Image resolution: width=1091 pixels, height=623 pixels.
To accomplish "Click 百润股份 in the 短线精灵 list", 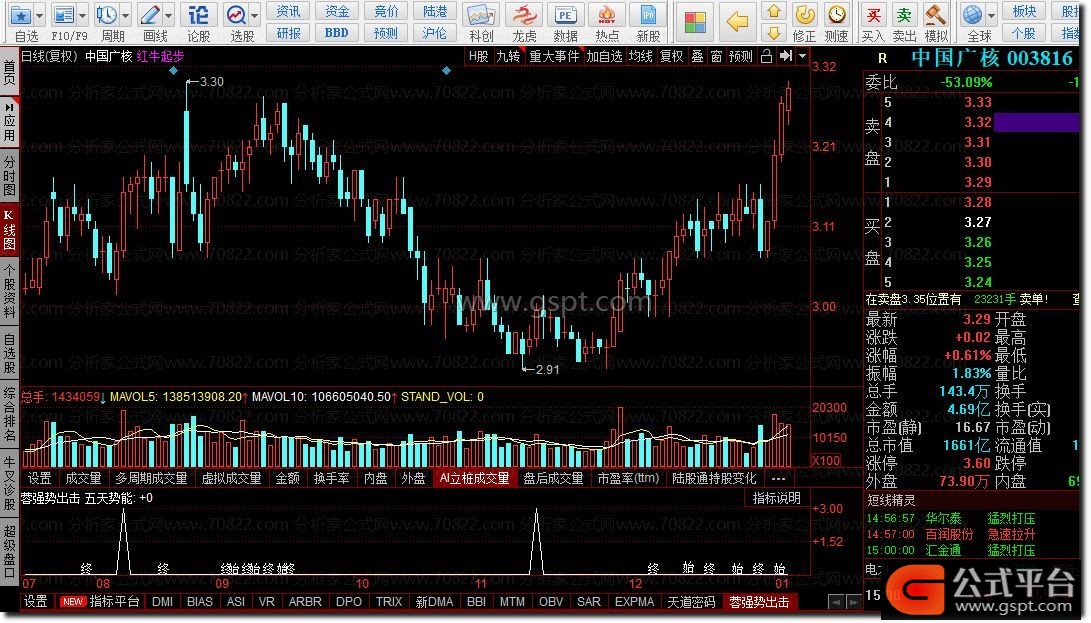I will [949, 534].
